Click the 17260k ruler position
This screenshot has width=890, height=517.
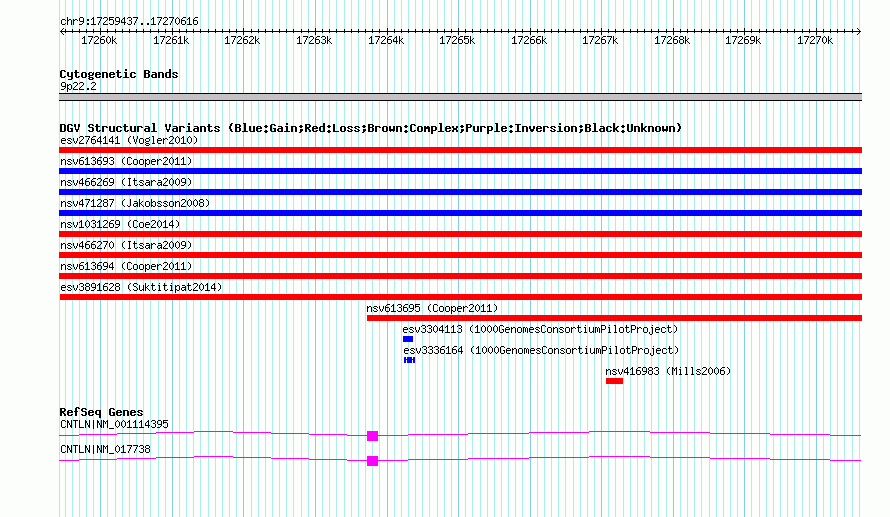coord(99,40)
